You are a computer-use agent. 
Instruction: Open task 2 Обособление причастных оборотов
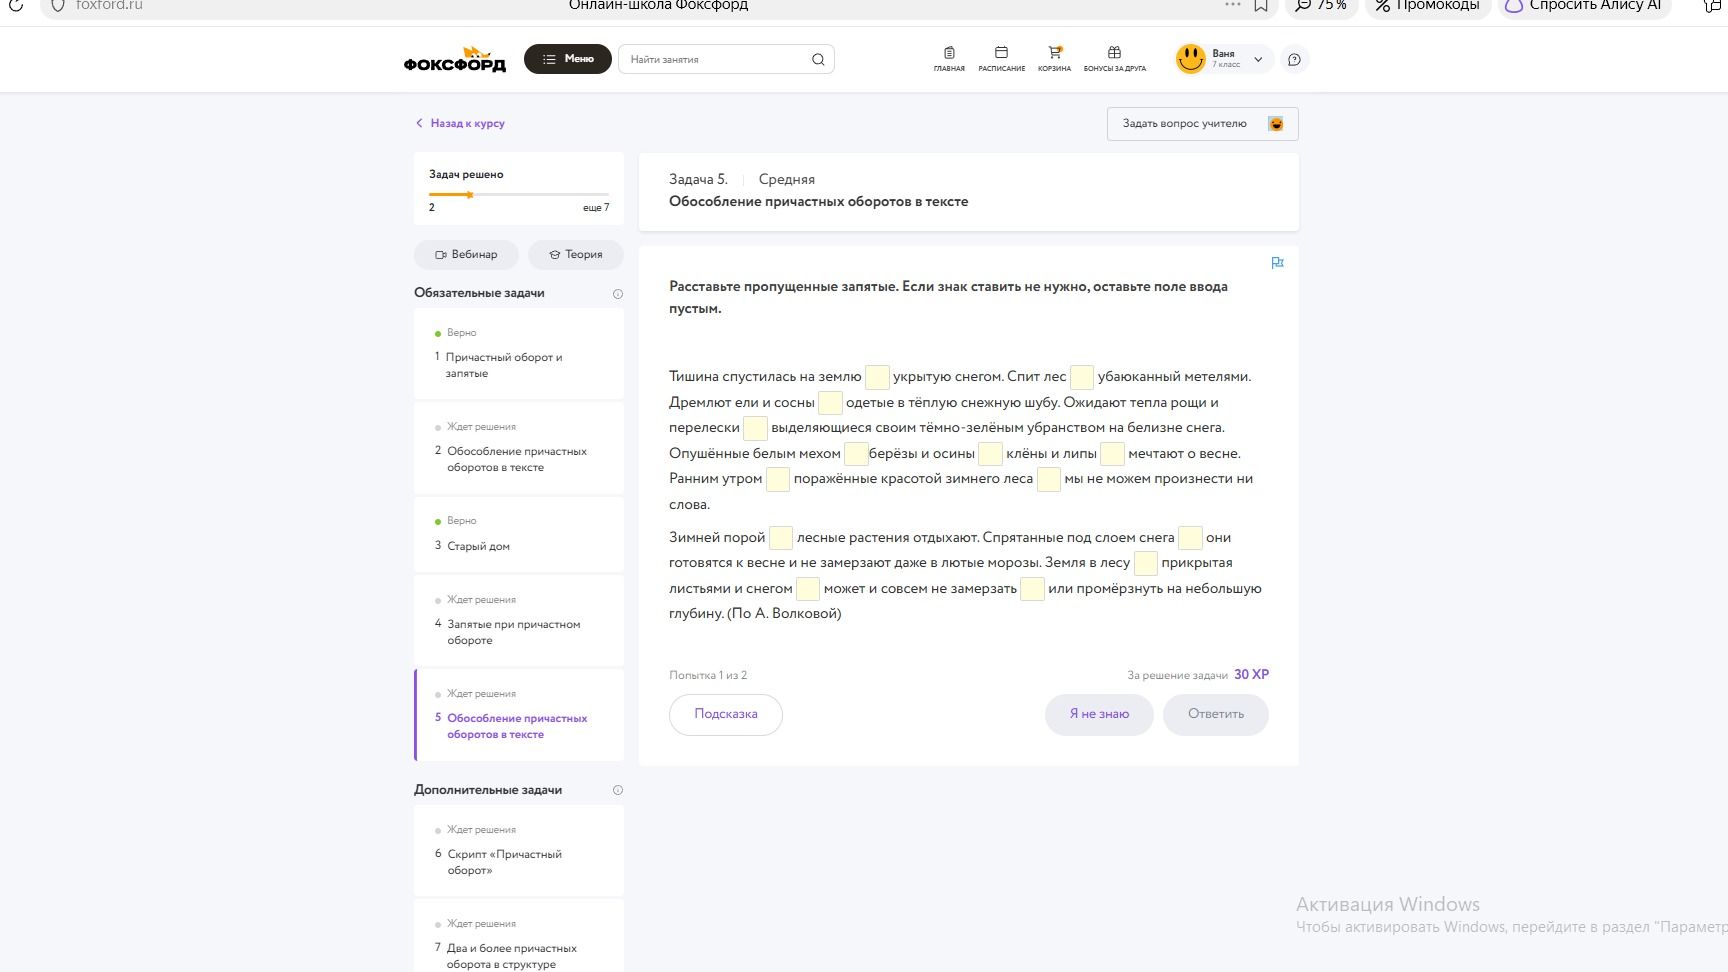[518, 448]
